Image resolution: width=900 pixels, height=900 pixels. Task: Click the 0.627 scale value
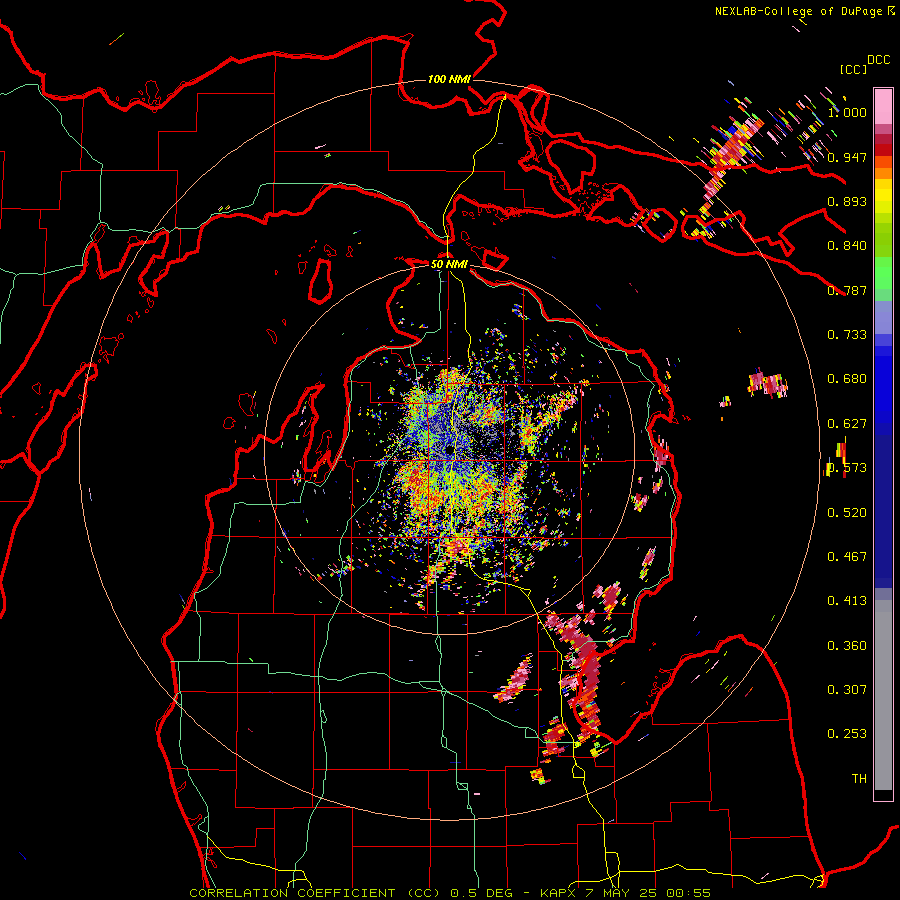click(x=847, y=424)
